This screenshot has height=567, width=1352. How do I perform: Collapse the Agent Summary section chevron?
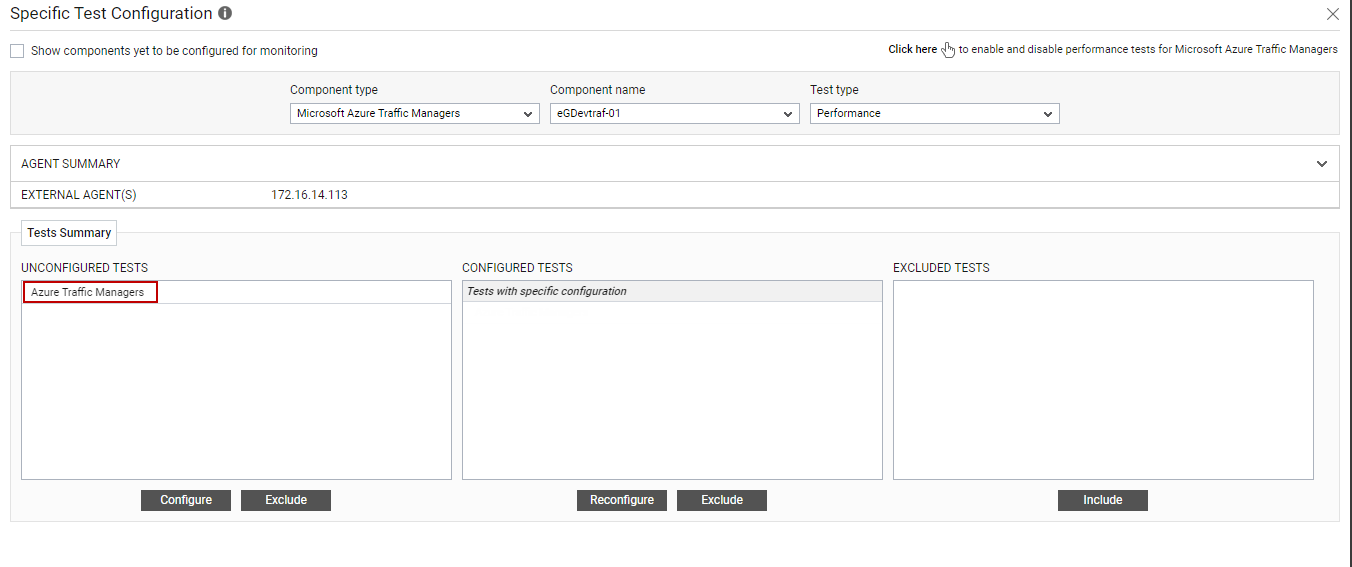(1322, 164)
